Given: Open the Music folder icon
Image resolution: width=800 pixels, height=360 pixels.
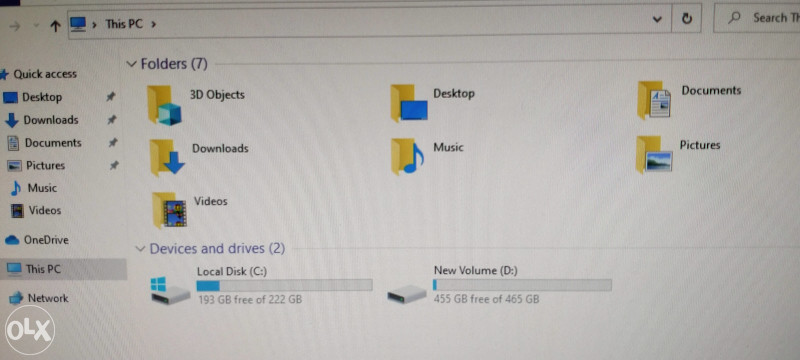Looking at the screenshot, I should tap(407, 157).
